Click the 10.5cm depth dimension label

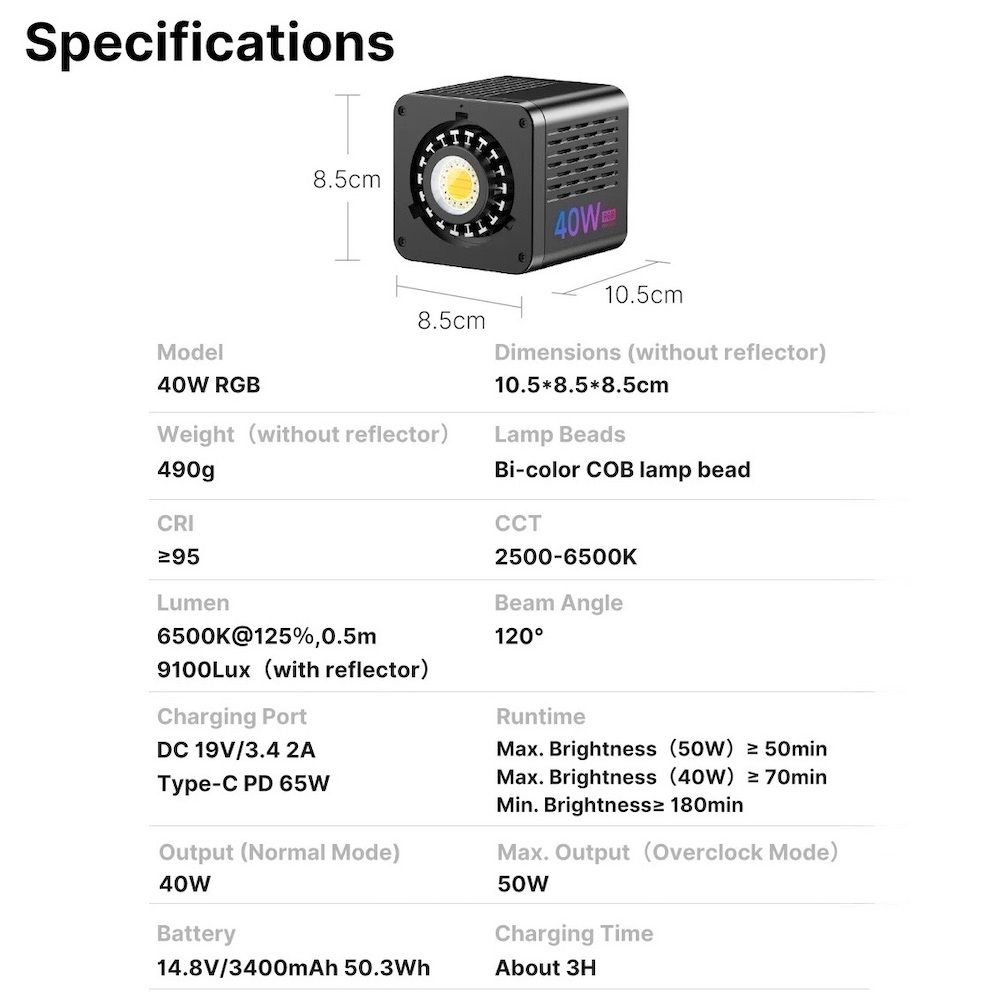coord(643,295)
